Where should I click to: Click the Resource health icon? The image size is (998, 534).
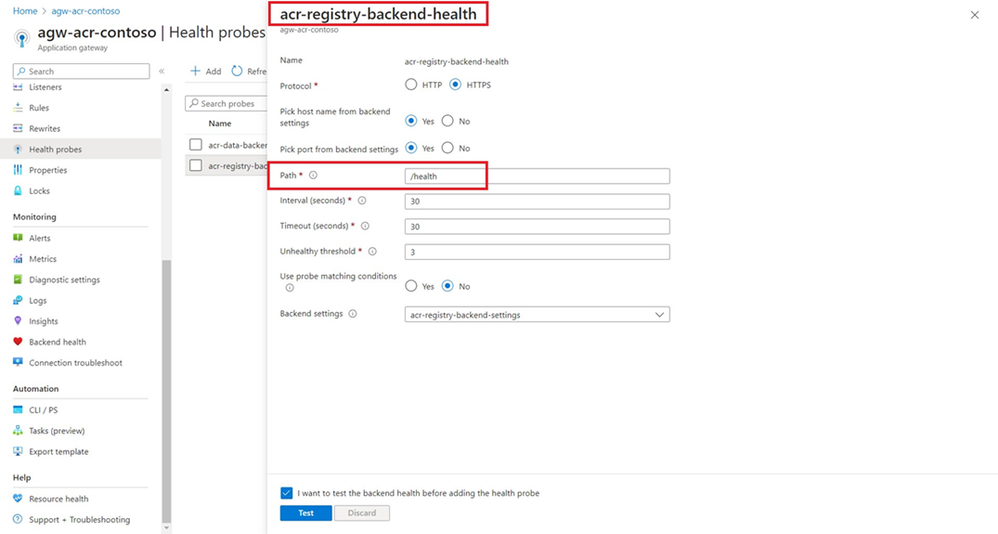(18, 498)
